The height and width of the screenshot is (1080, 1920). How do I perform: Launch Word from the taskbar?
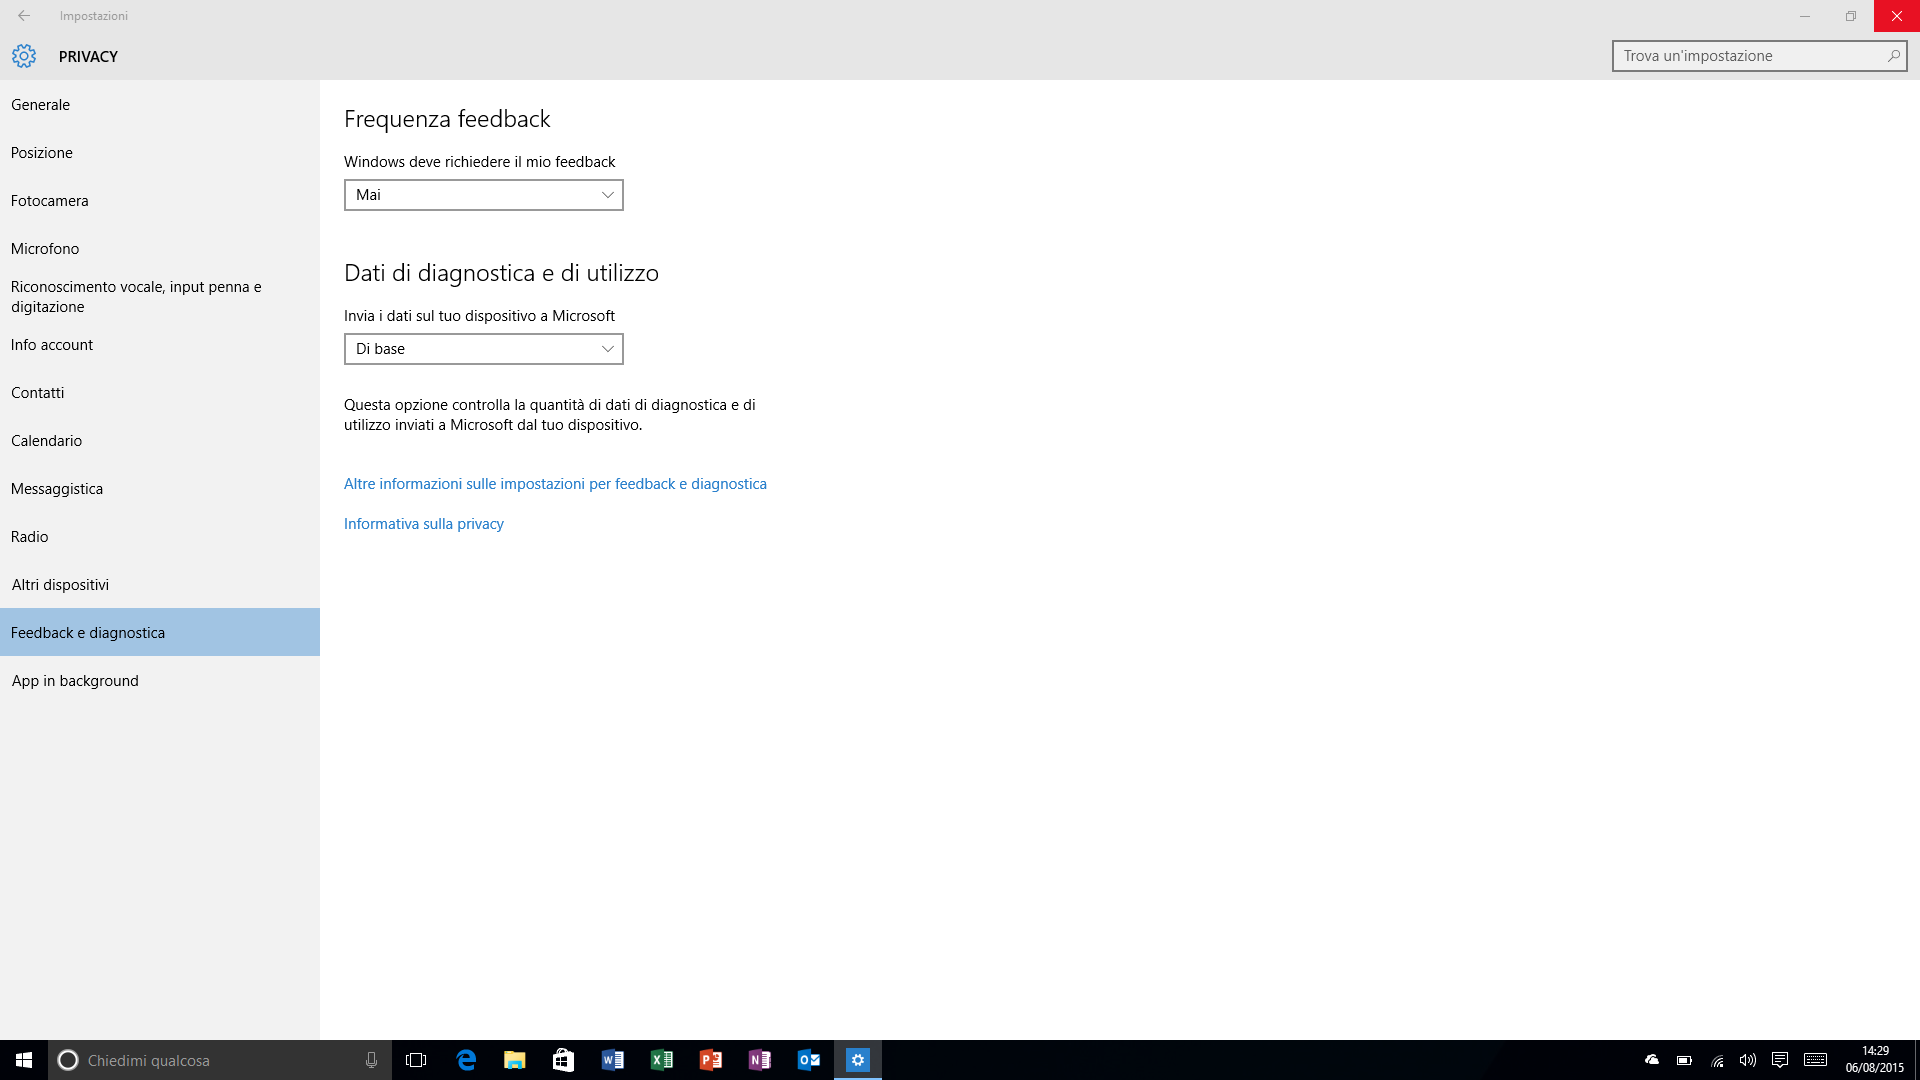coord(613,1060)
